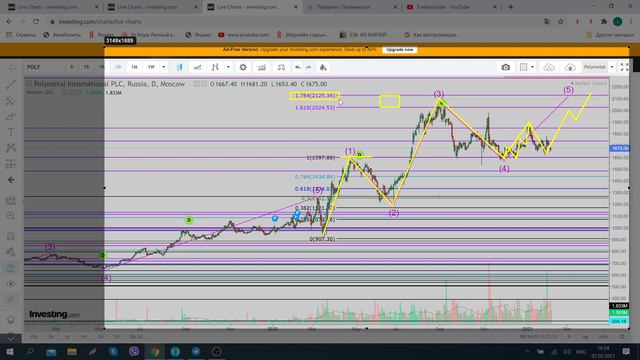
Task: Click the 10y date range button
Action: point(34,337)
